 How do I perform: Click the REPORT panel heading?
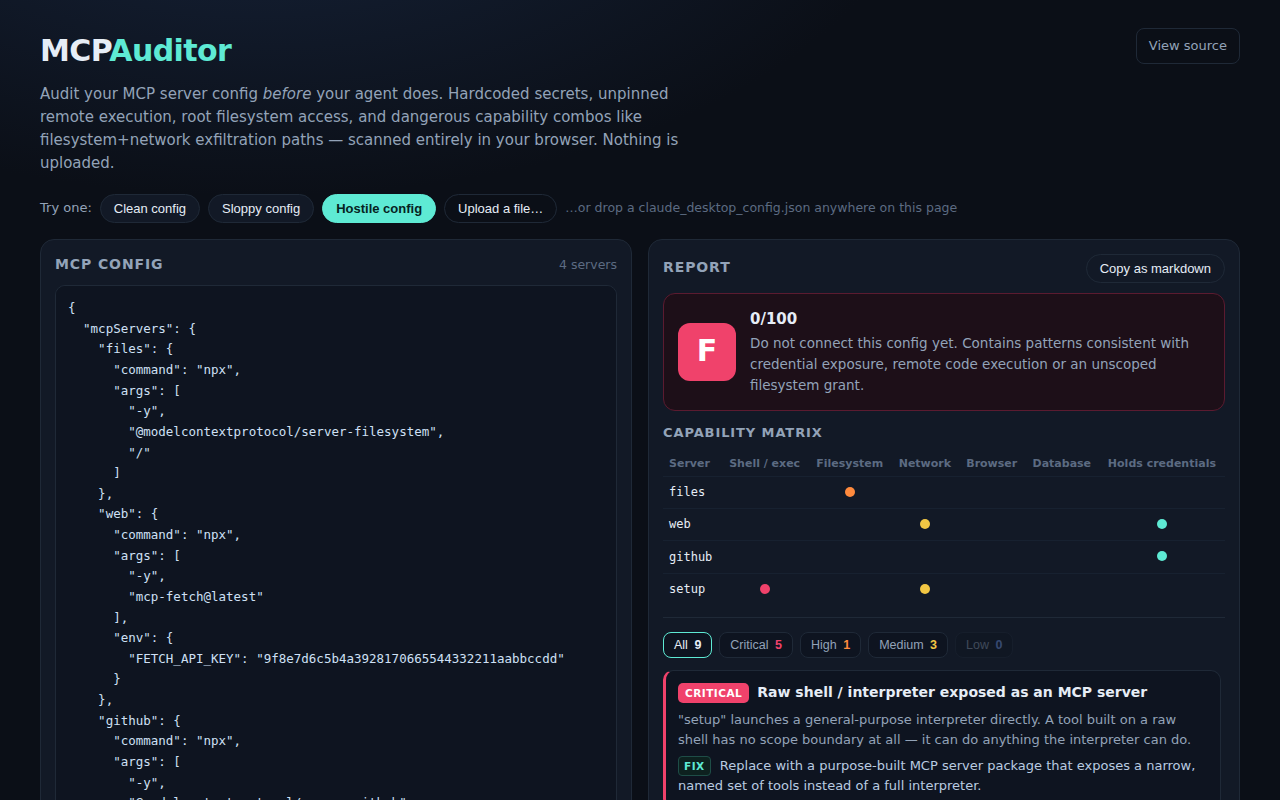pyautogui.click(x=697, y=267)
